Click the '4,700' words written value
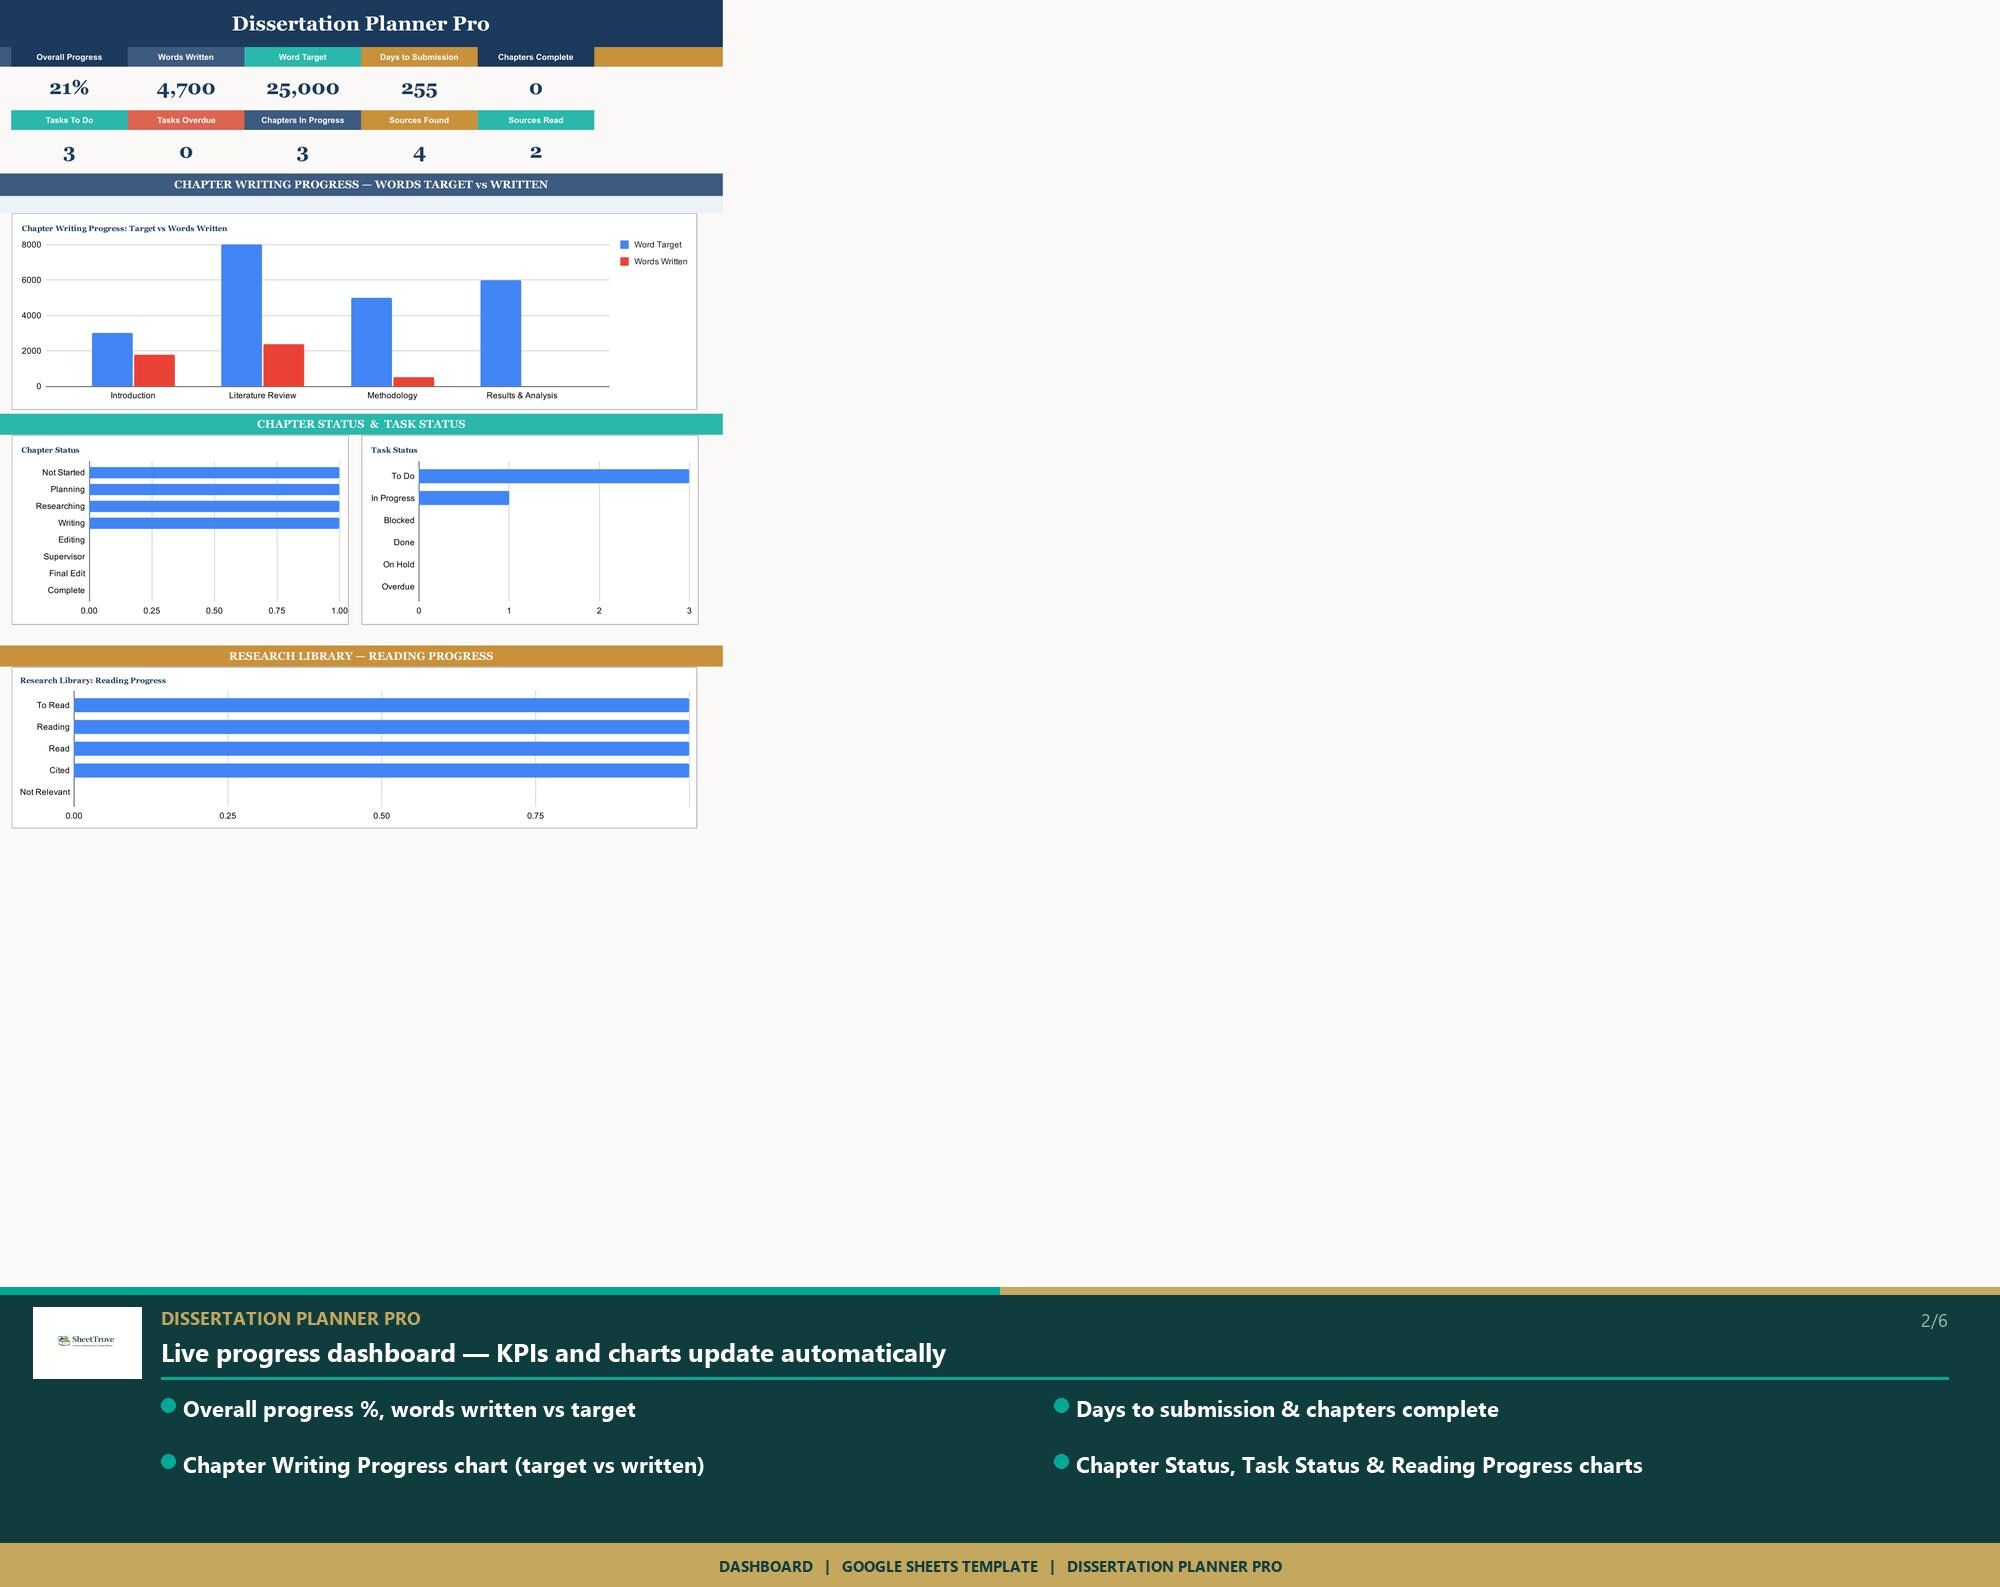This screenshot has width=2000, height=1587. [x=186, y=89]
